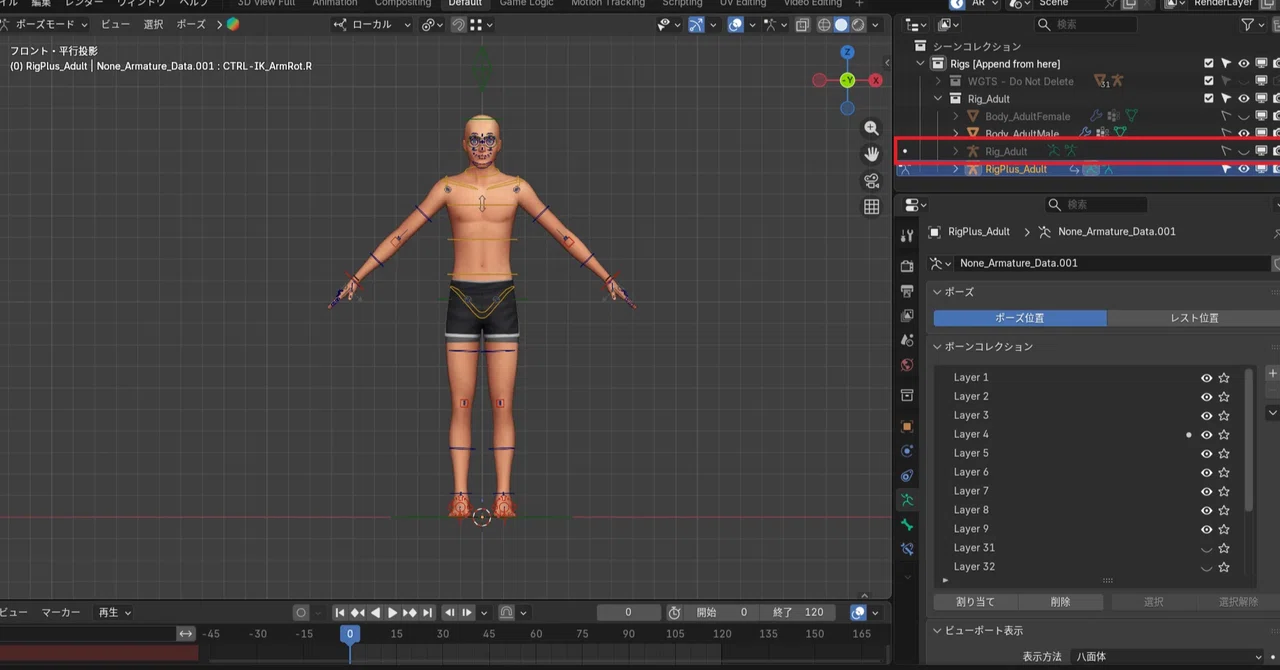
Task: Switch to the Scripting workspace tab
Action: (683, 4)
